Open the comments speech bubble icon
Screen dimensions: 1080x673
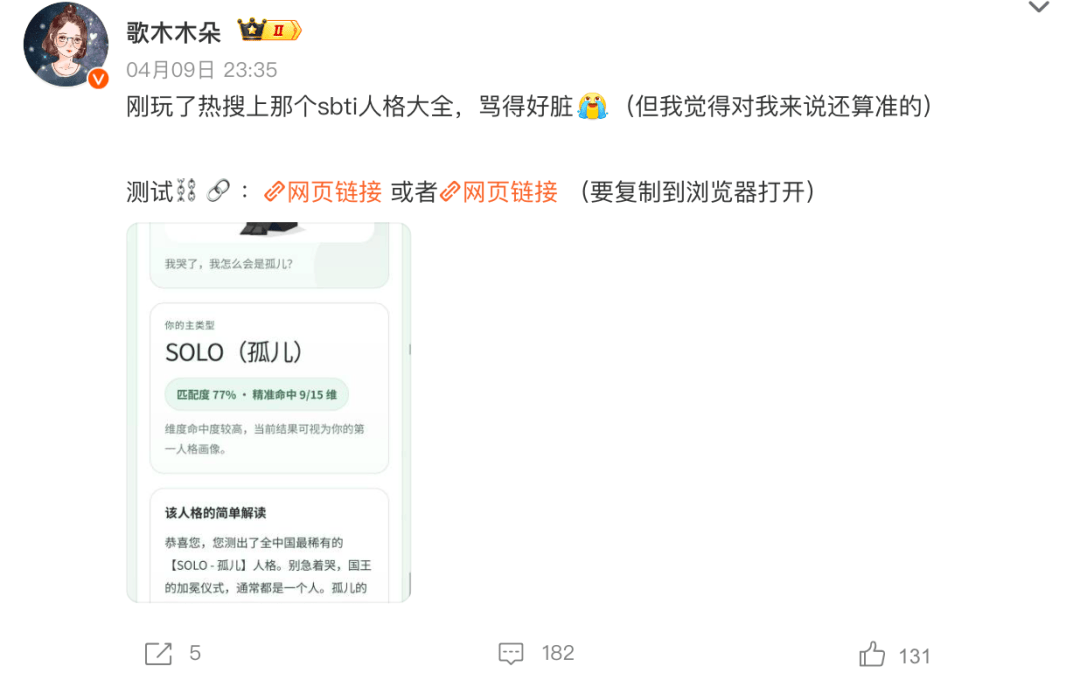pyautogui.click(x=511, y=654)
